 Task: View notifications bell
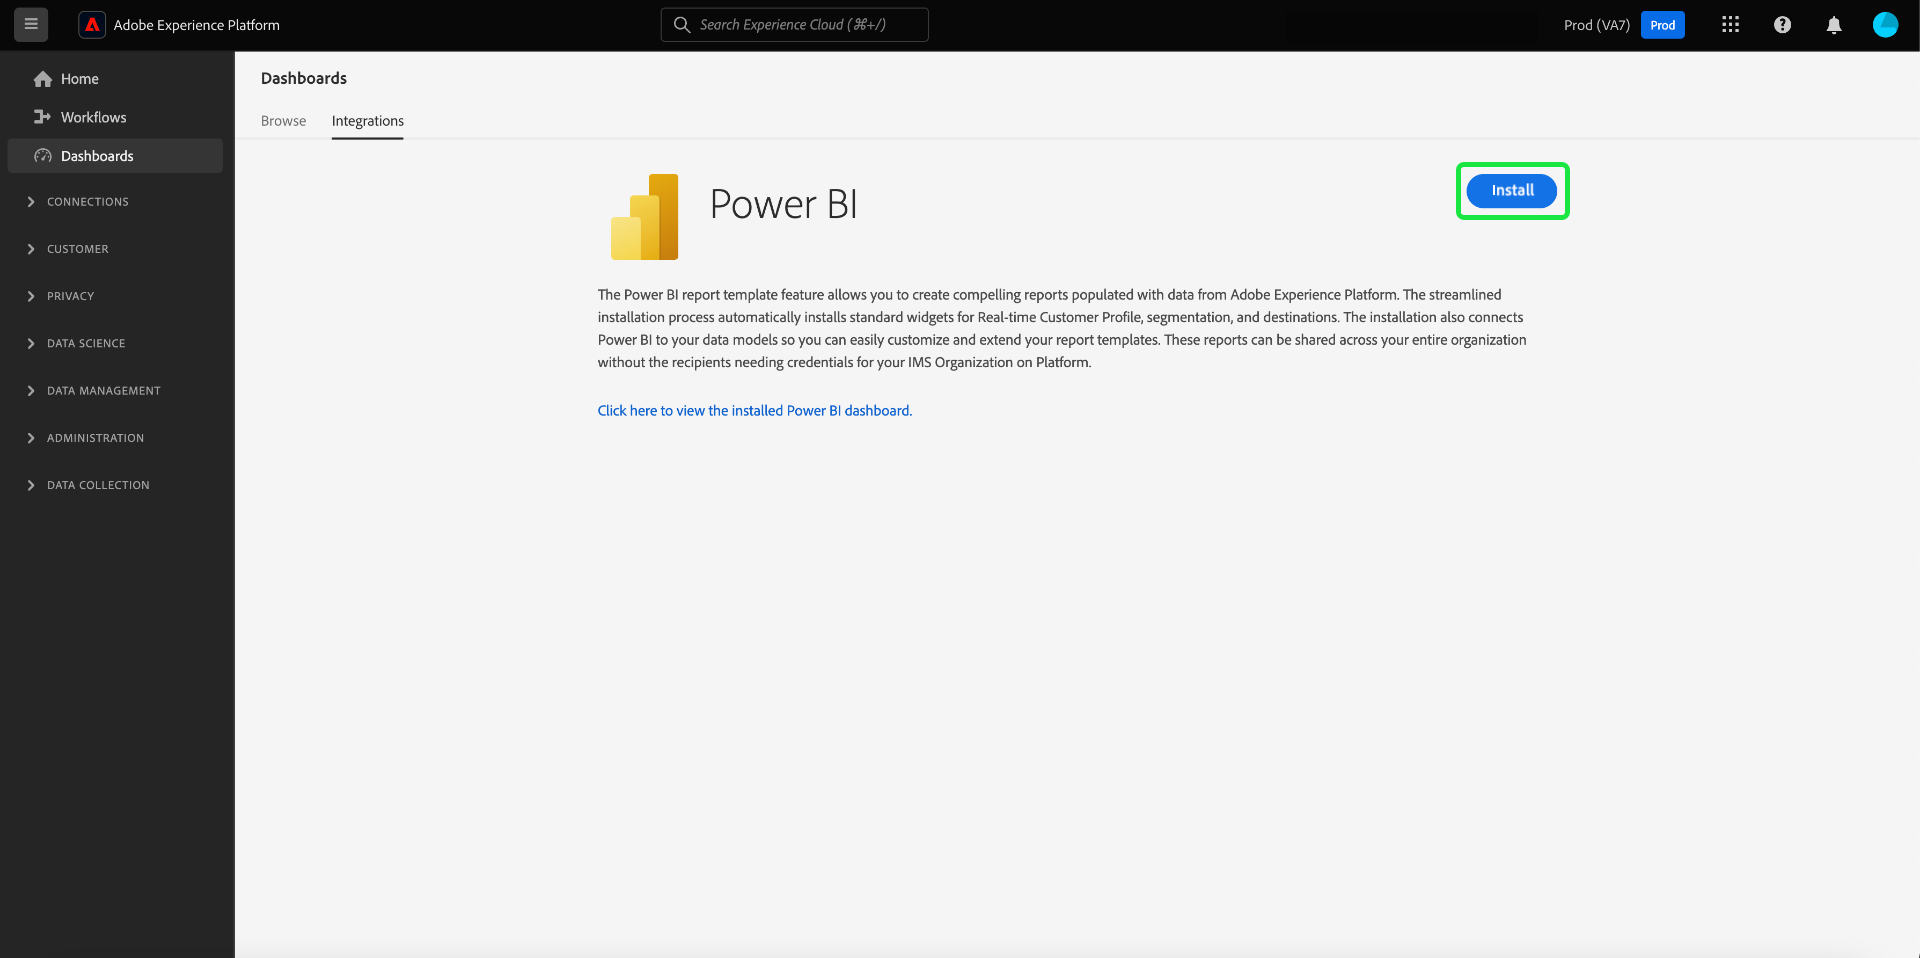[1834, 25]
